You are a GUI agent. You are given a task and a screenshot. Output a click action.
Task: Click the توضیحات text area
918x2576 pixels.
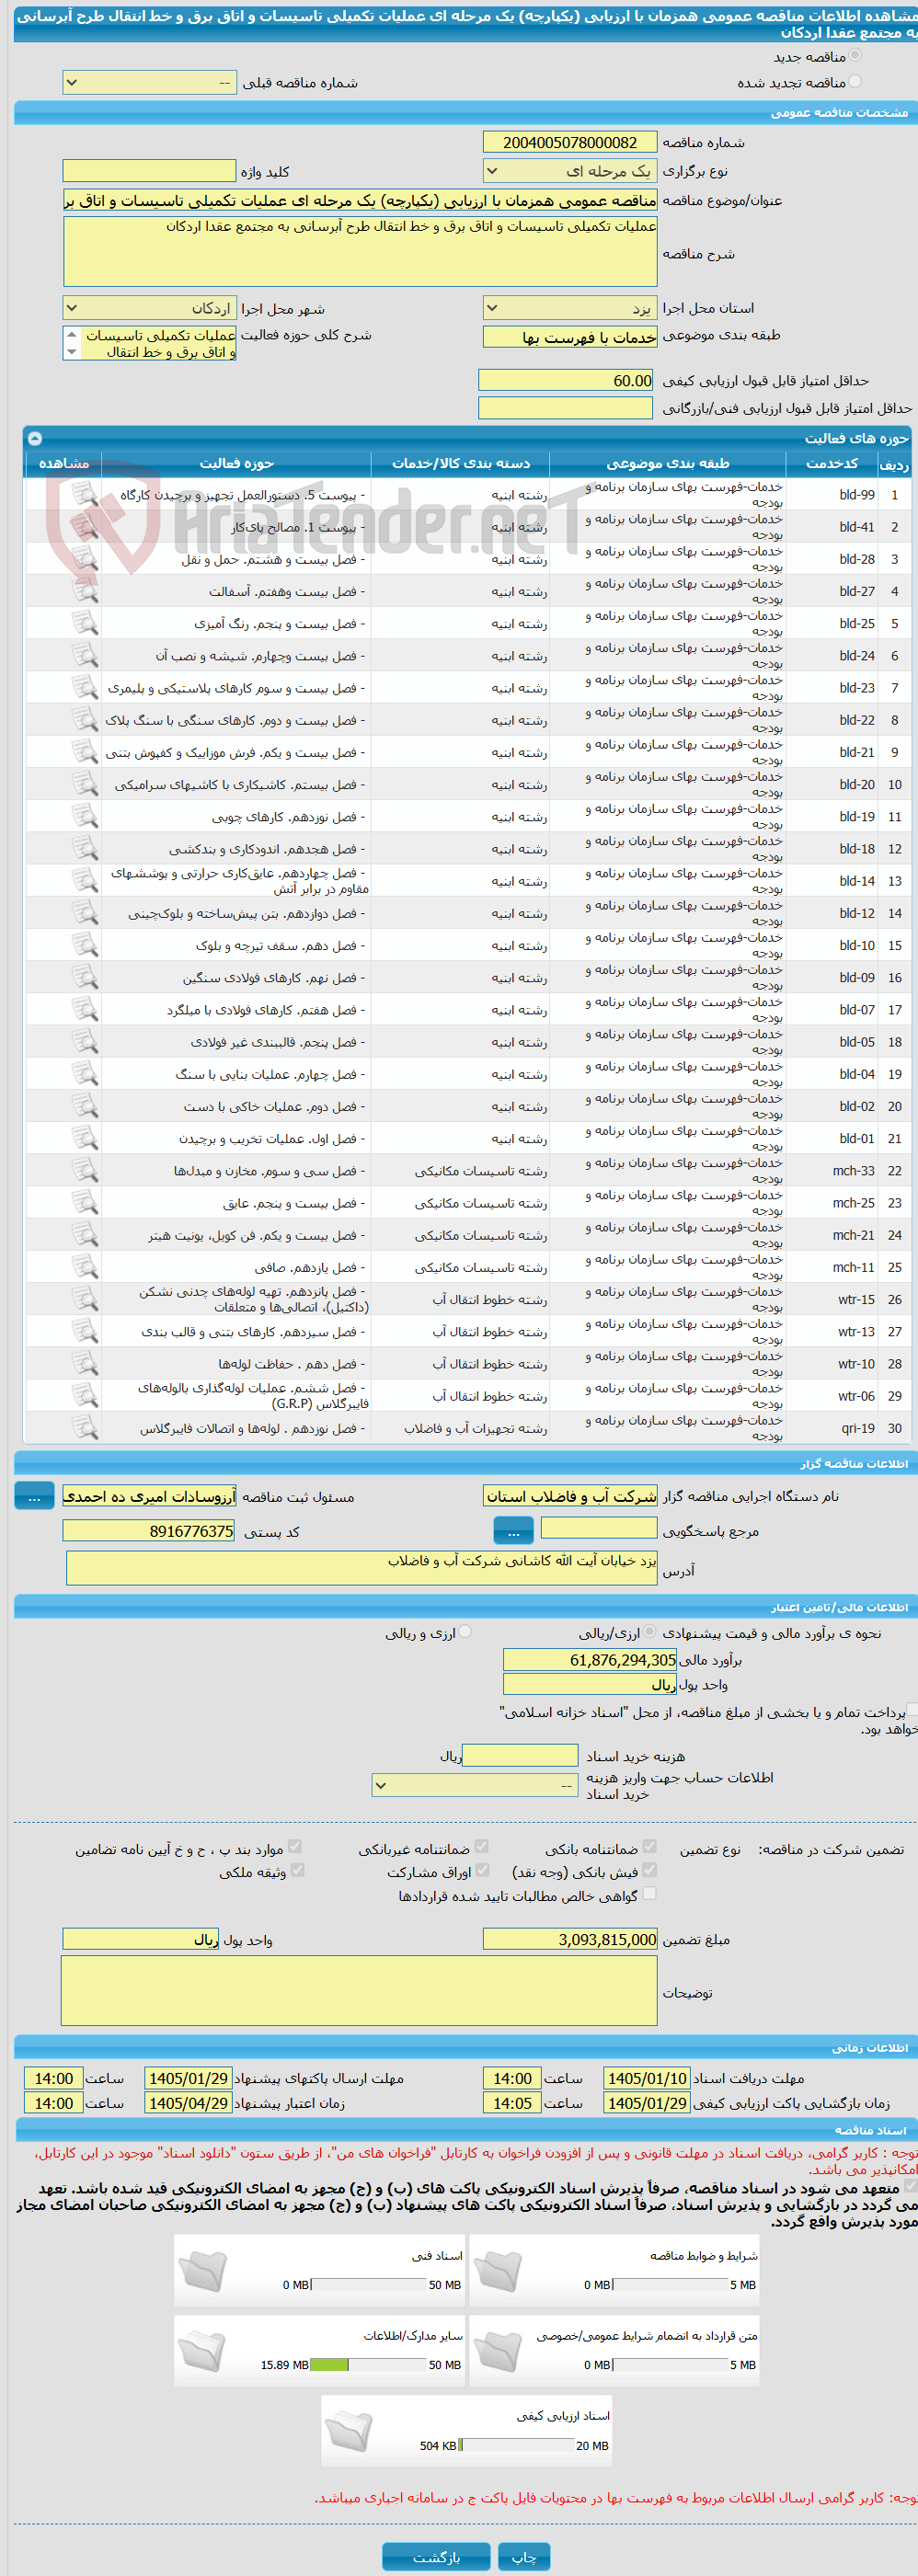pyautogui.click(x=360, y=1991)
